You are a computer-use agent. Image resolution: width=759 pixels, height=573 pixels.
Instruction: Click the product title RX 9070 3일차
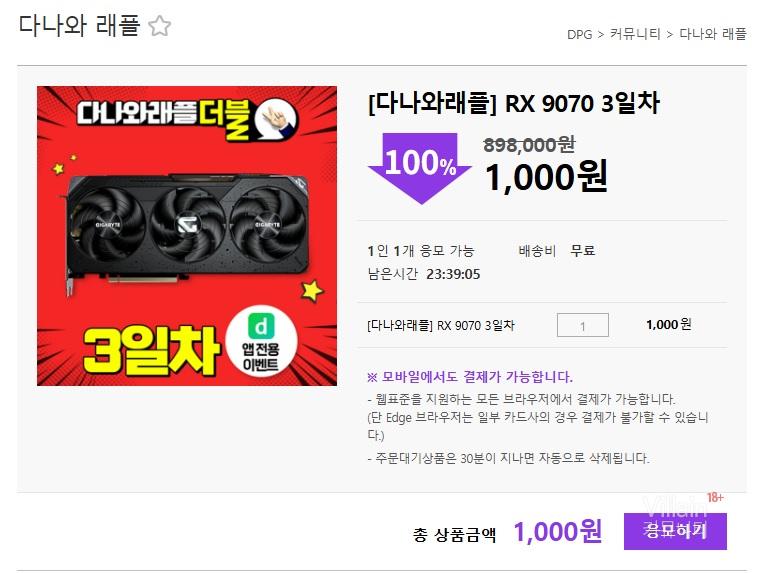tap(514, 103)
